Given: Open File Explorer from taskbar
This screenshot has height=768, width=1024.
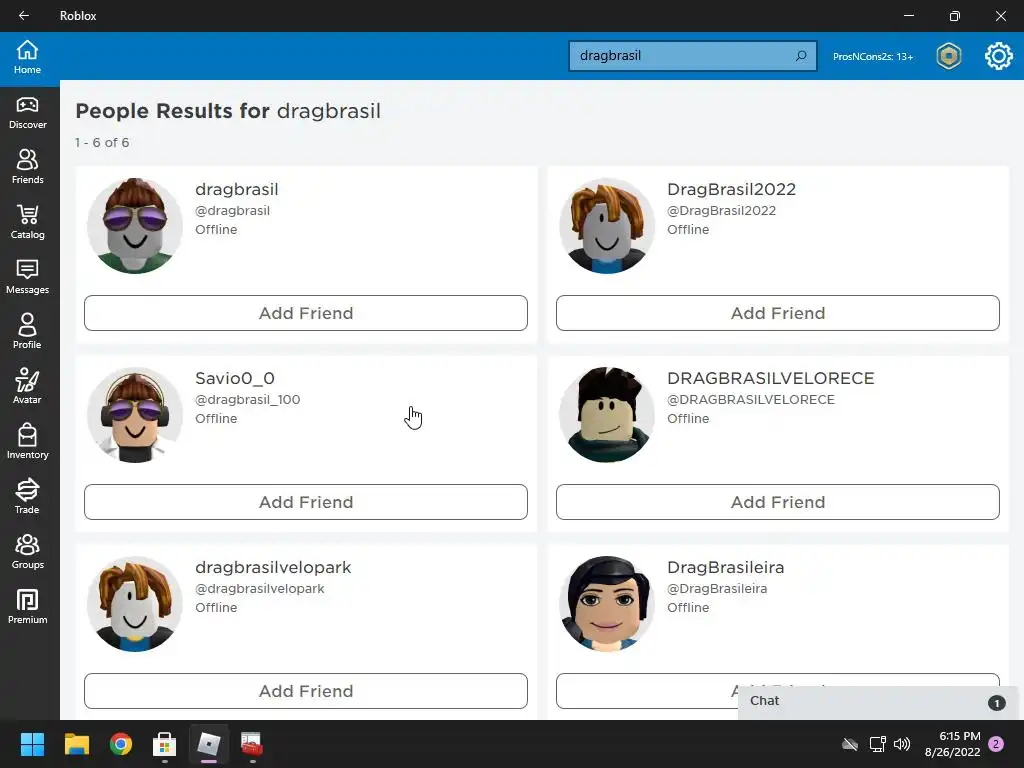Looking at the screenshot, I should [76, 744].
